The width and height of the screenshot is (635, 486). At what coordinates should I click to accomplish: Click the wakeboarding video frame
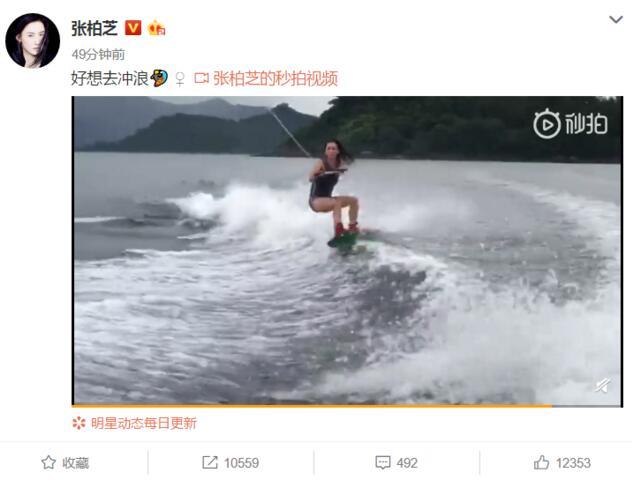pyautogui.click(x=347, y=250)
